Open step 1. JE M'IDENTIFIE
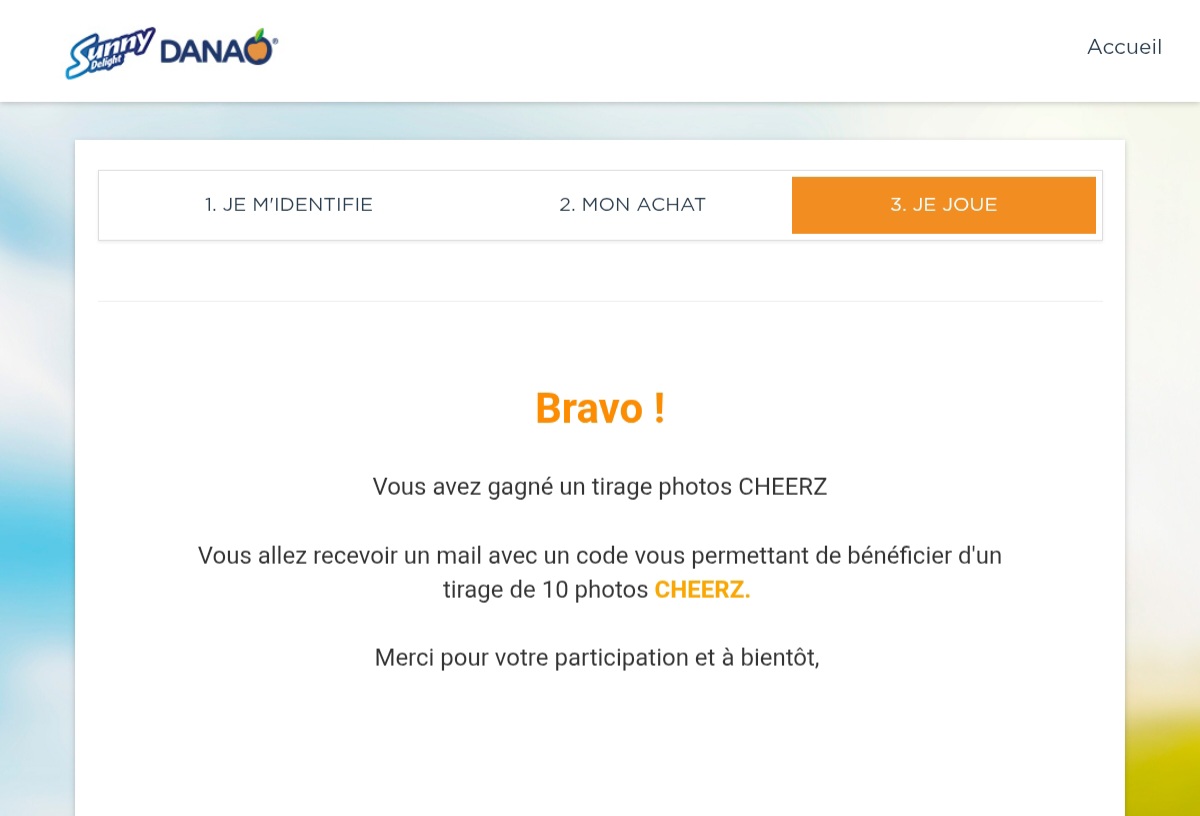The width and height of the screenshot is (1200, 816). (289, 205)
